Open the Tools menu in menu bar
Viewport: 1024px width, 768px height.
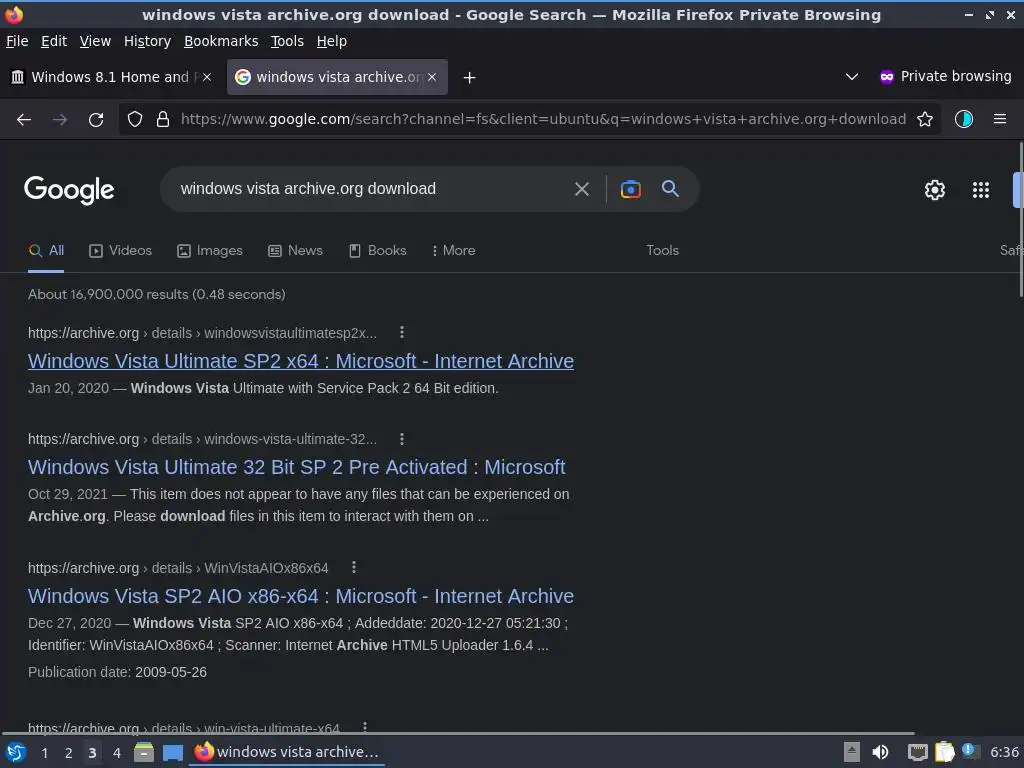[287, 41]
